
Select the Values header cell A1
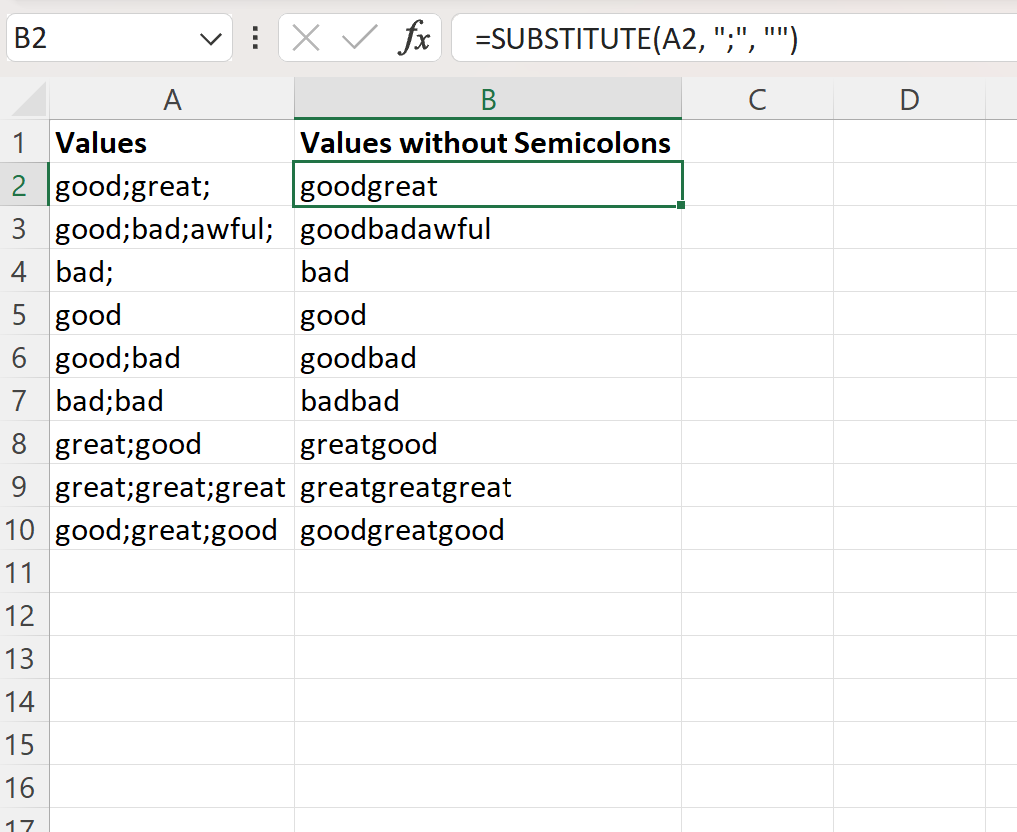pos(172,143)
